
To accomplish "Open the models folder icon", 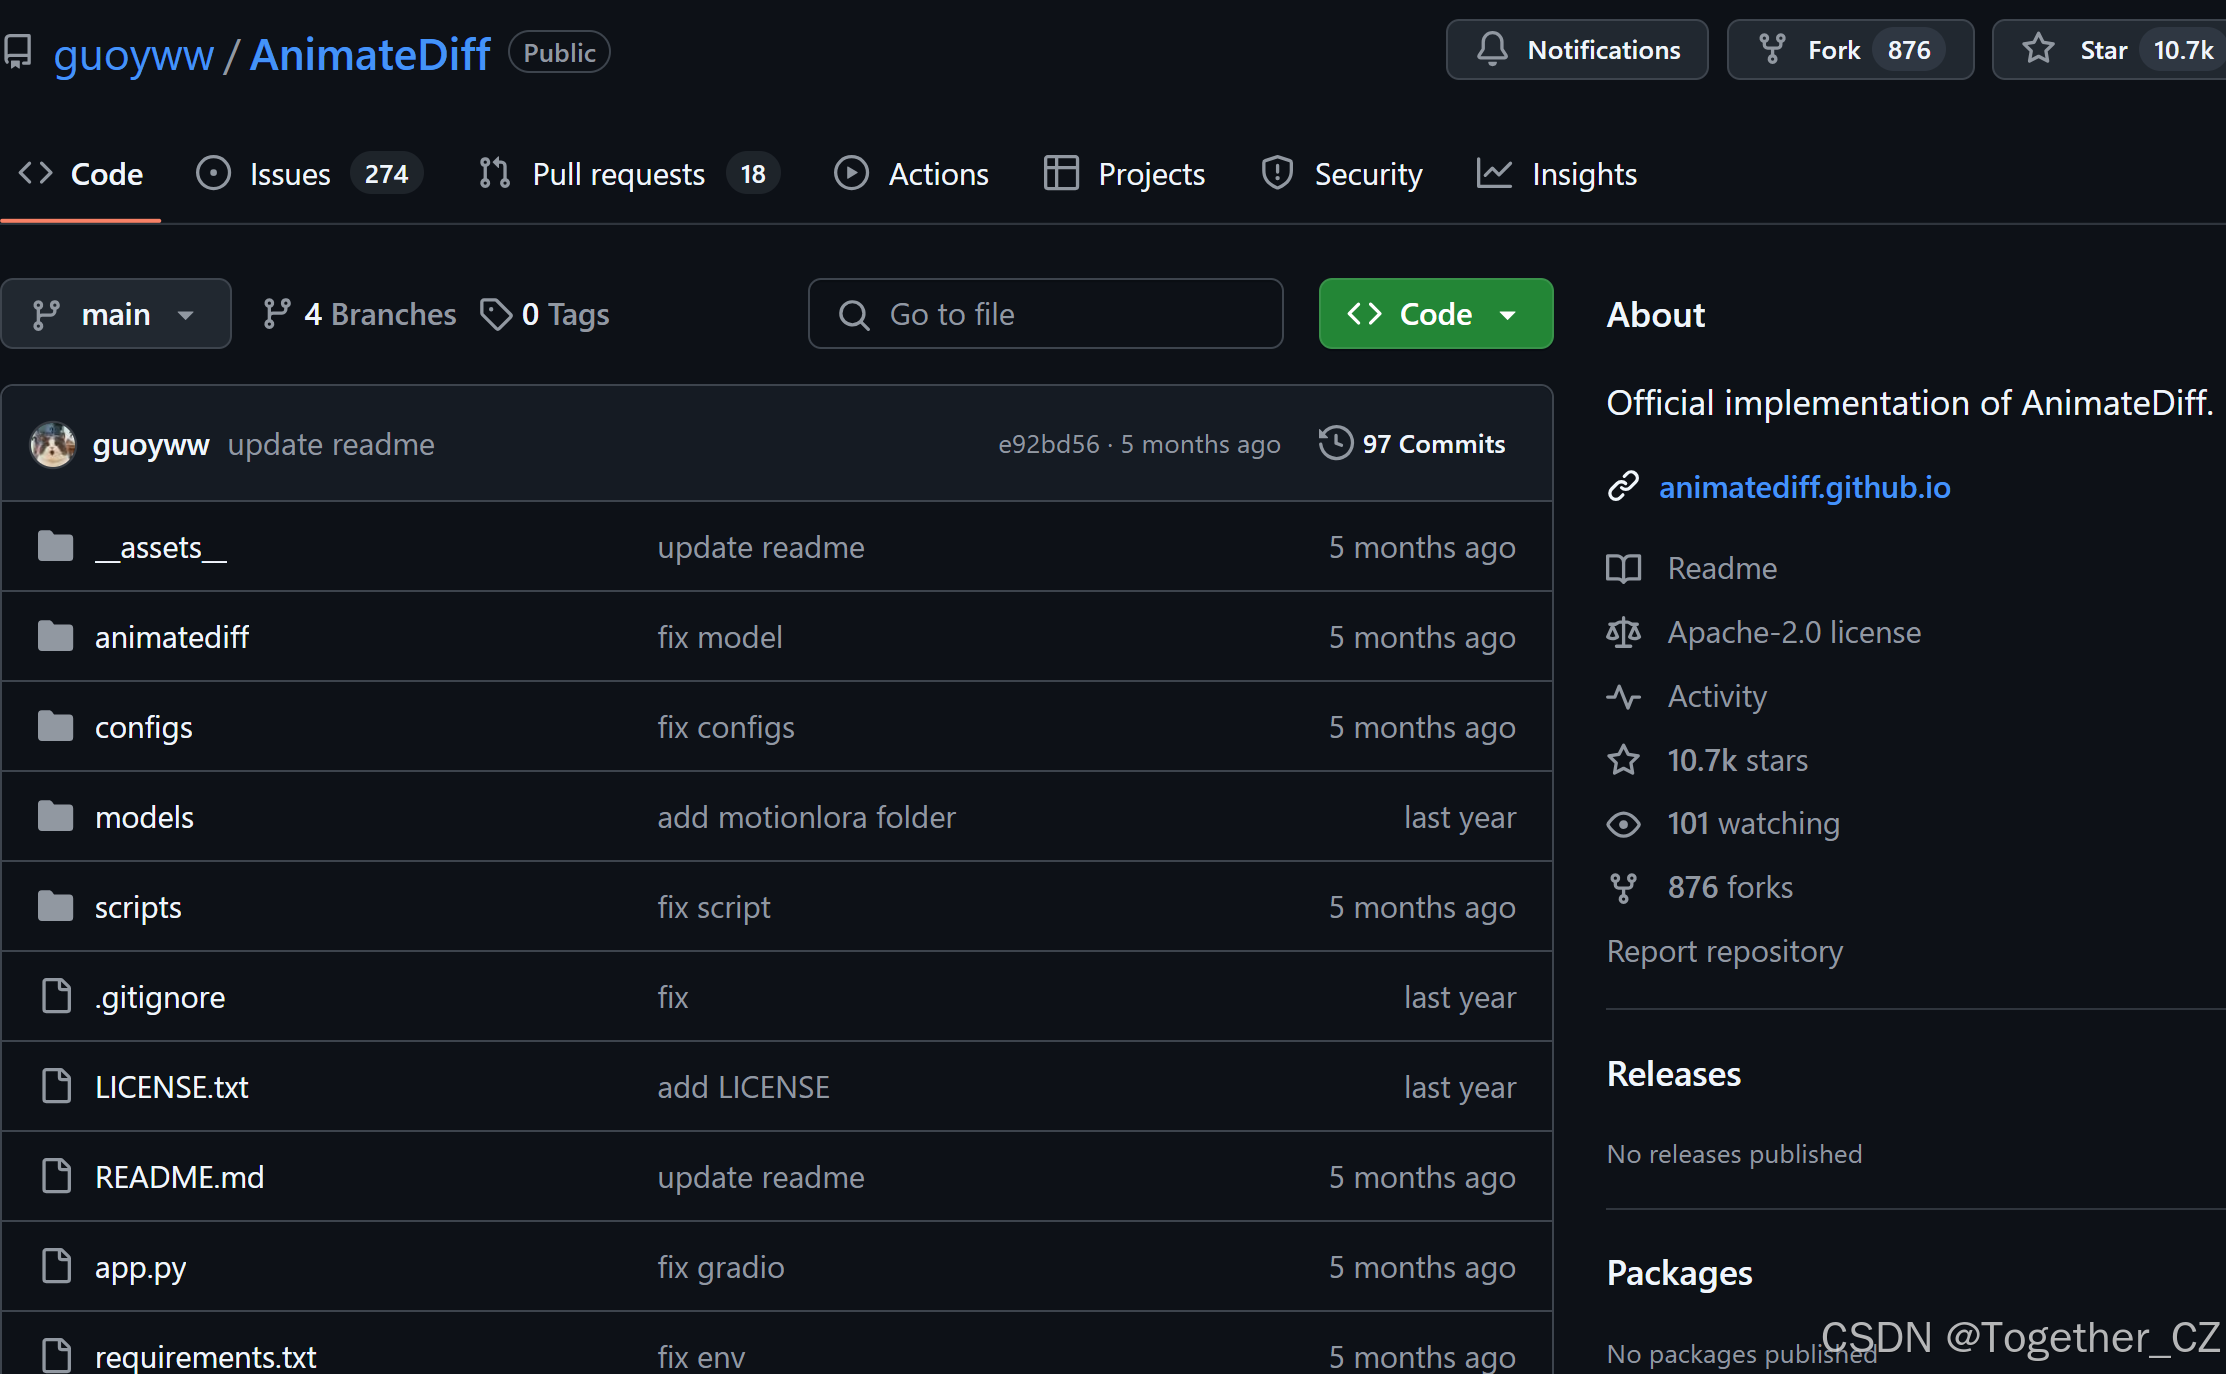I will [56, 817].
